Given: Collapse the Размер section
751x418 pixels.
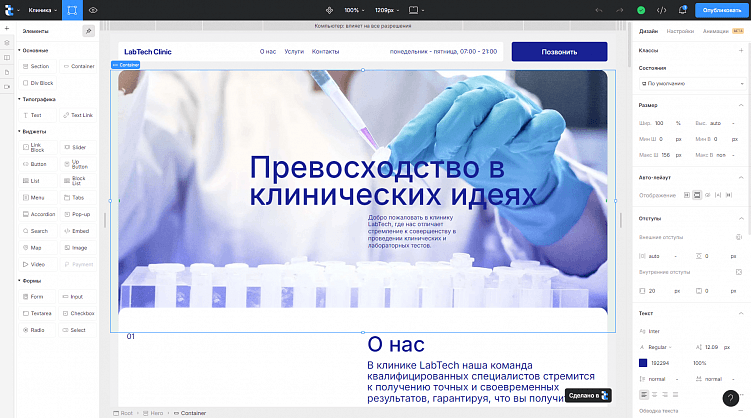Looking at the screenshot, I should click(741, 105).
